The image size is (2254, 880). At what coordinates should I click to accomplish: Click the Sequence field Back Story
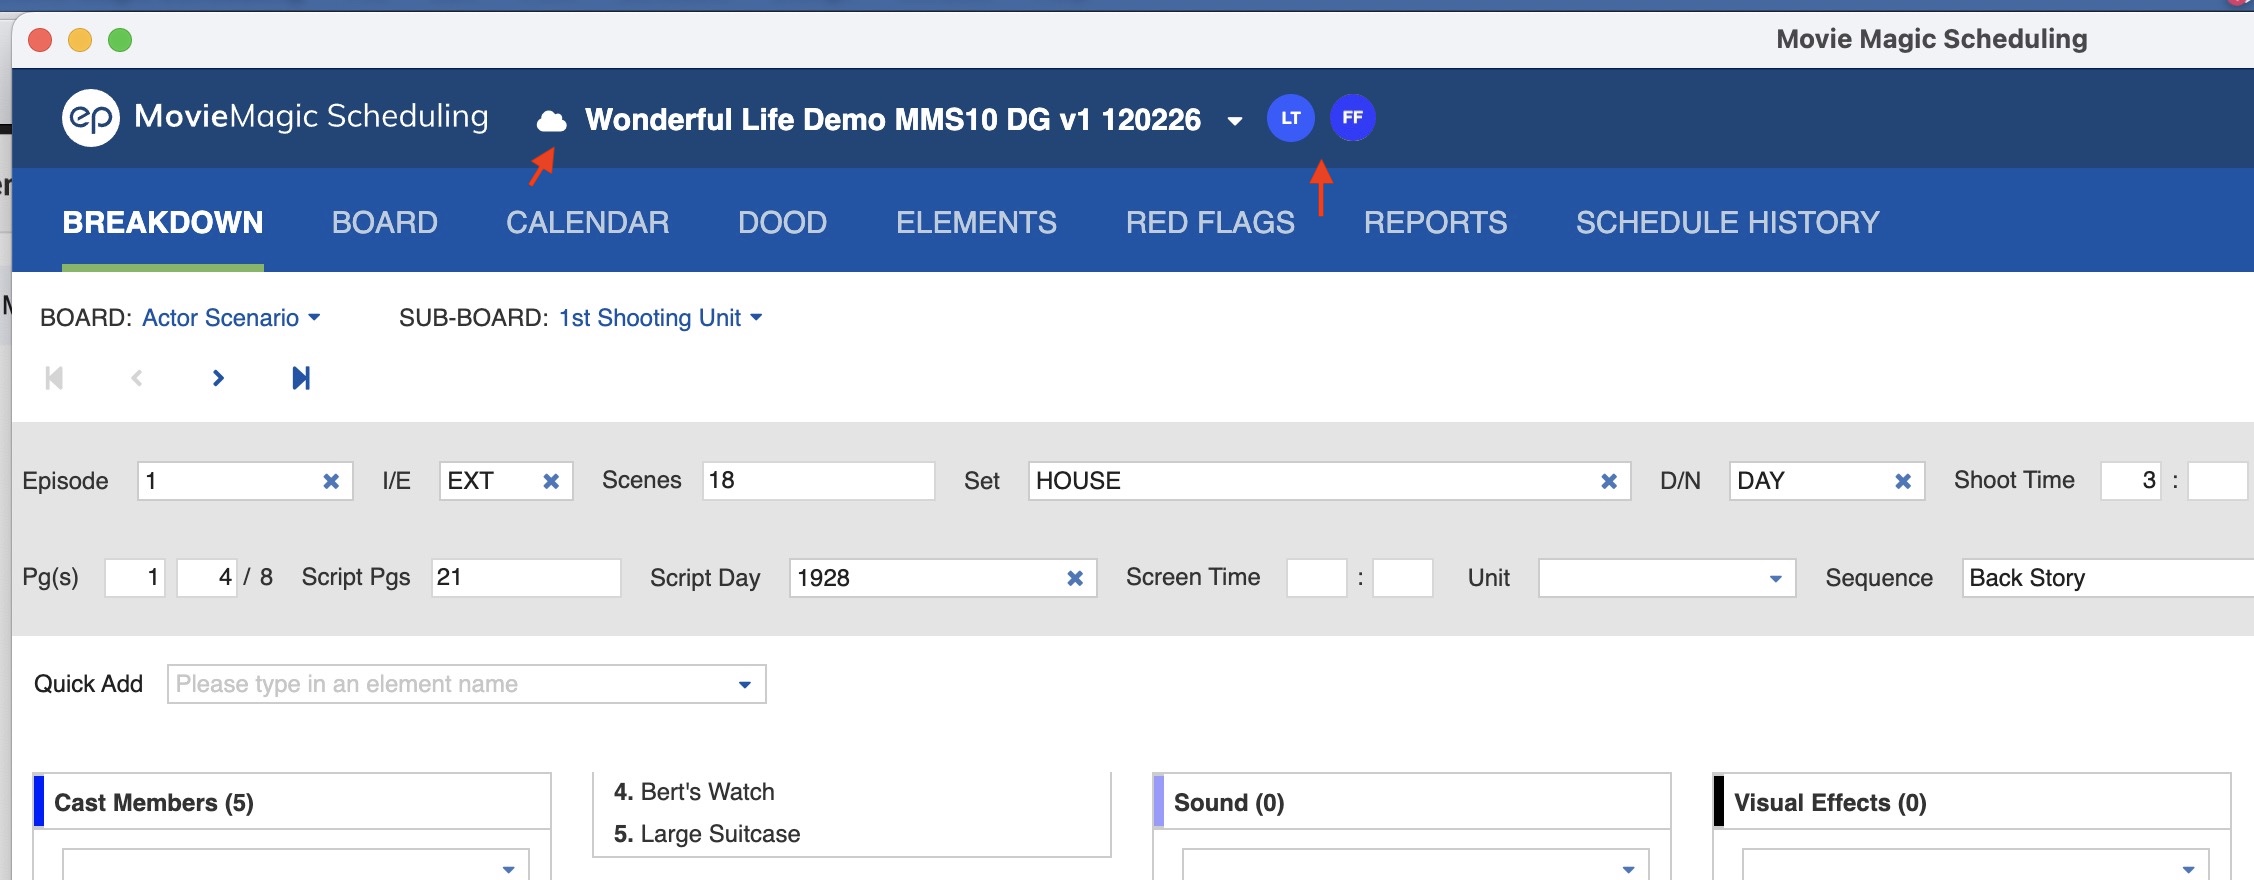point(2108,578)
